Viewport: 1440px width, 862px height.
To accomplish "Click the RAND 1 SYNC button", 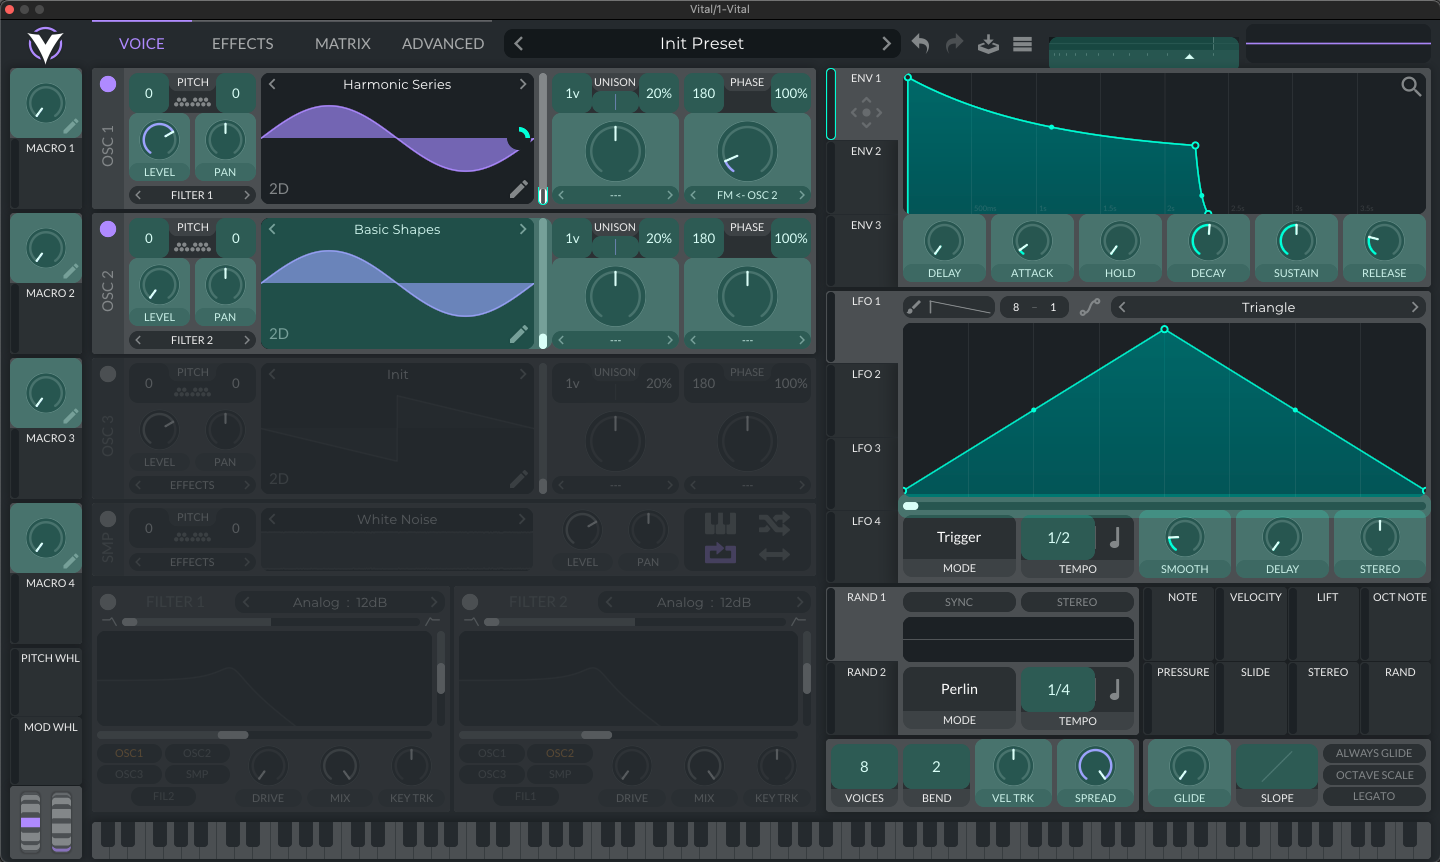I will point(959,602).
